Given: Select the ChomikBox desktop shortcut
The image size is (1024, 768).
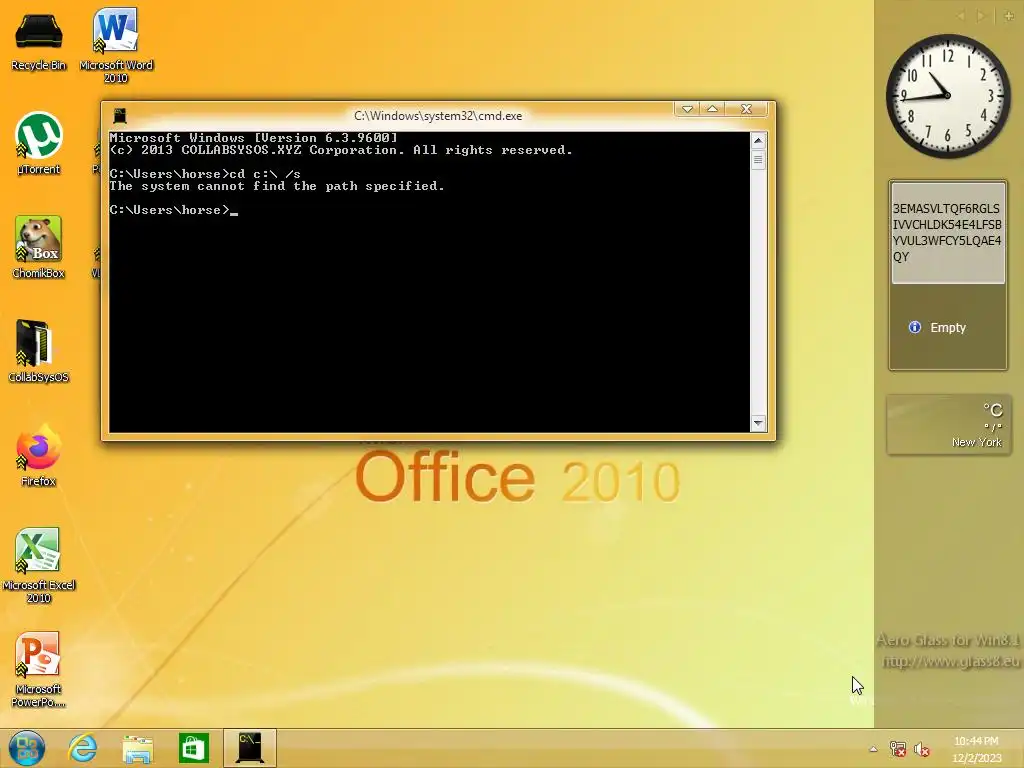Looking at the screenshot, I should [39, 248].
